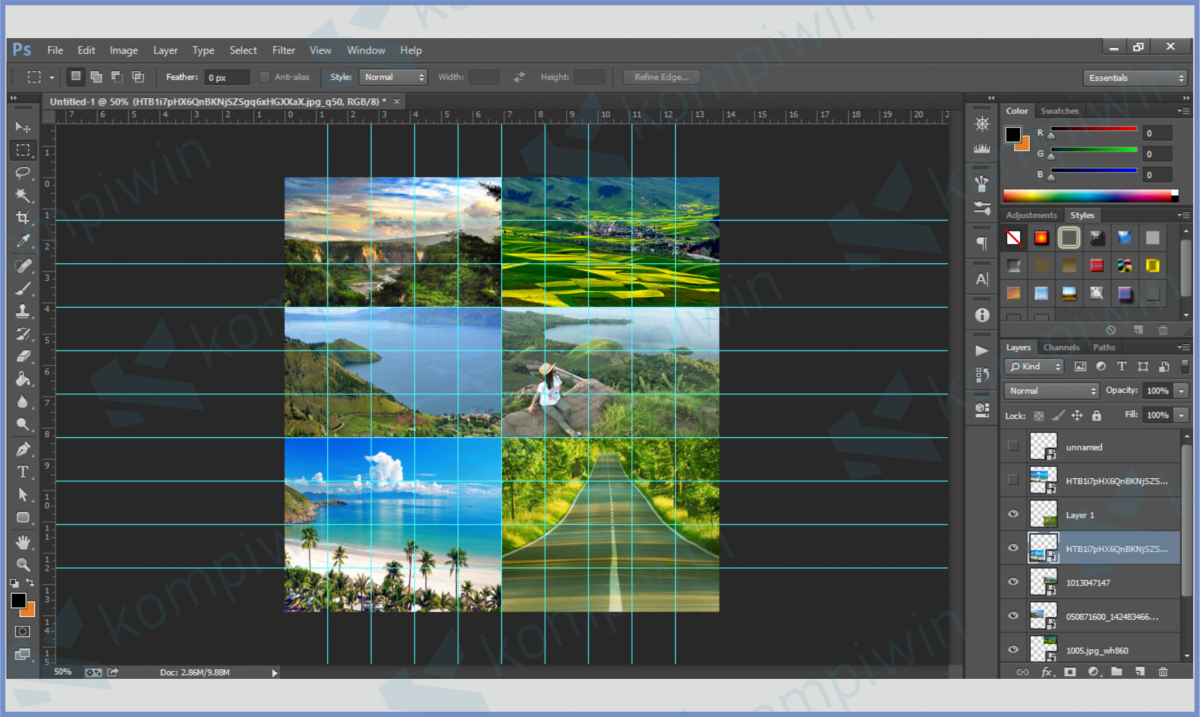Viewport: 1200px width, 717px height.
Task: Open the Style dropdown set to Normal
Action: (392, 77)
